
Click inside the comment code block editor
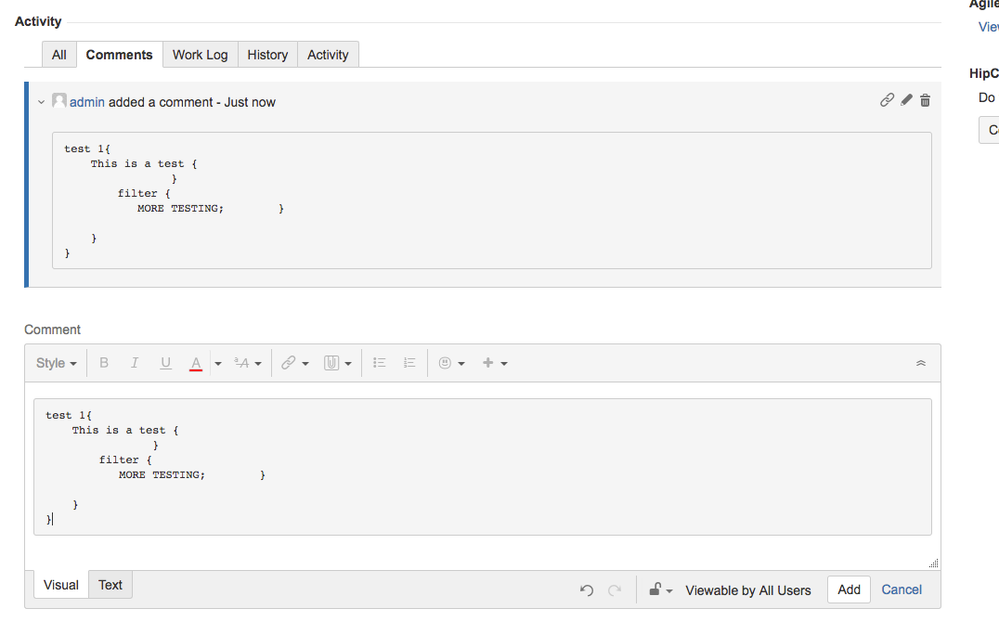482,467
